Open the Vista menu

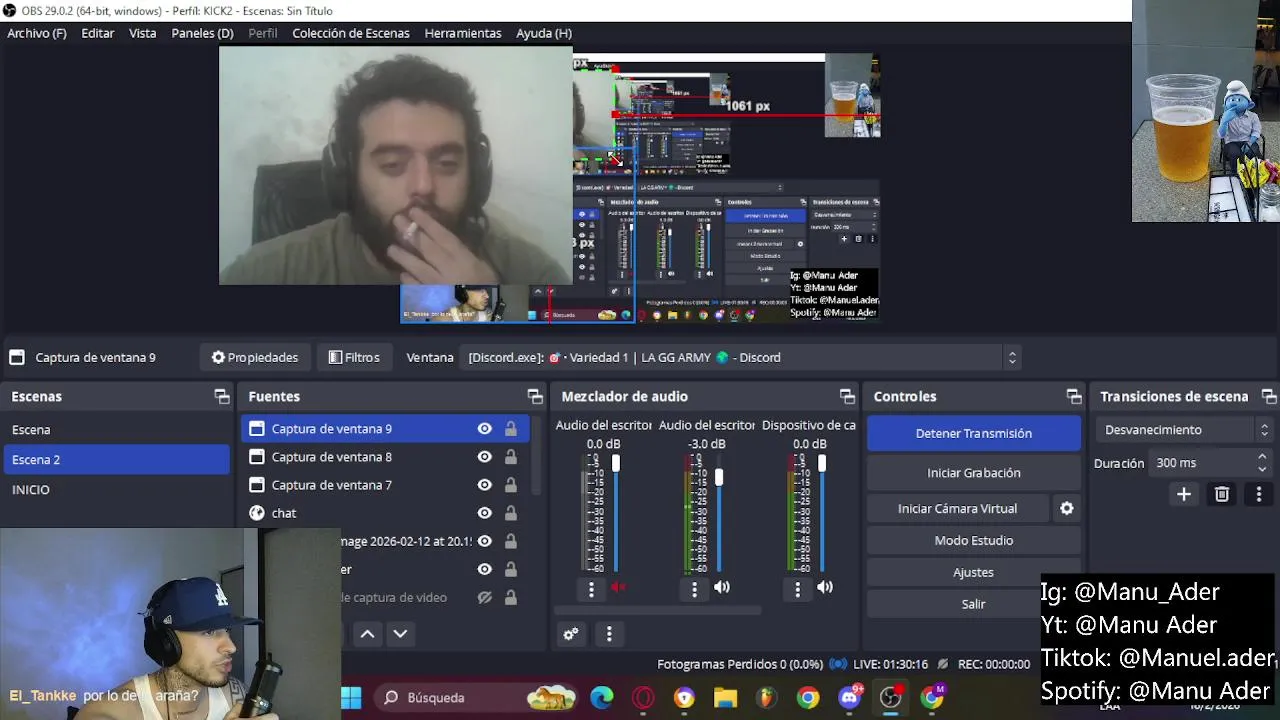point(143,33)
